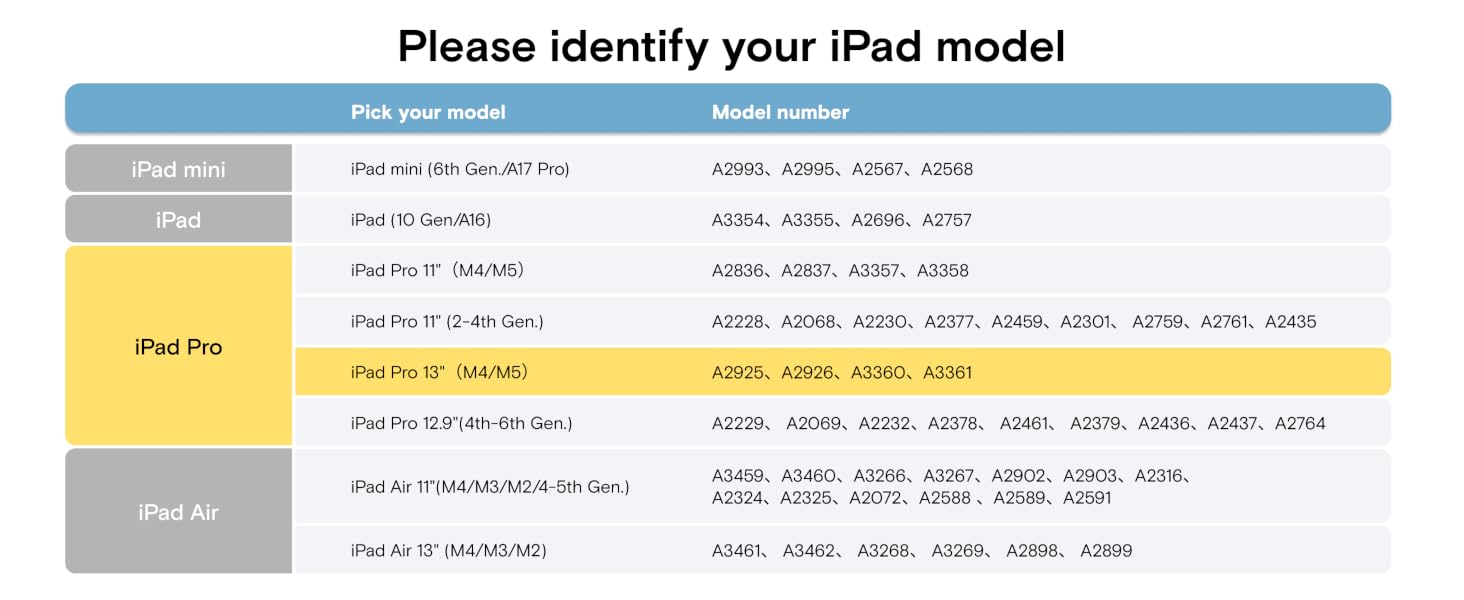Choose the yellow iPad Pro category
1464x600 pixels.
coord(178,346)
